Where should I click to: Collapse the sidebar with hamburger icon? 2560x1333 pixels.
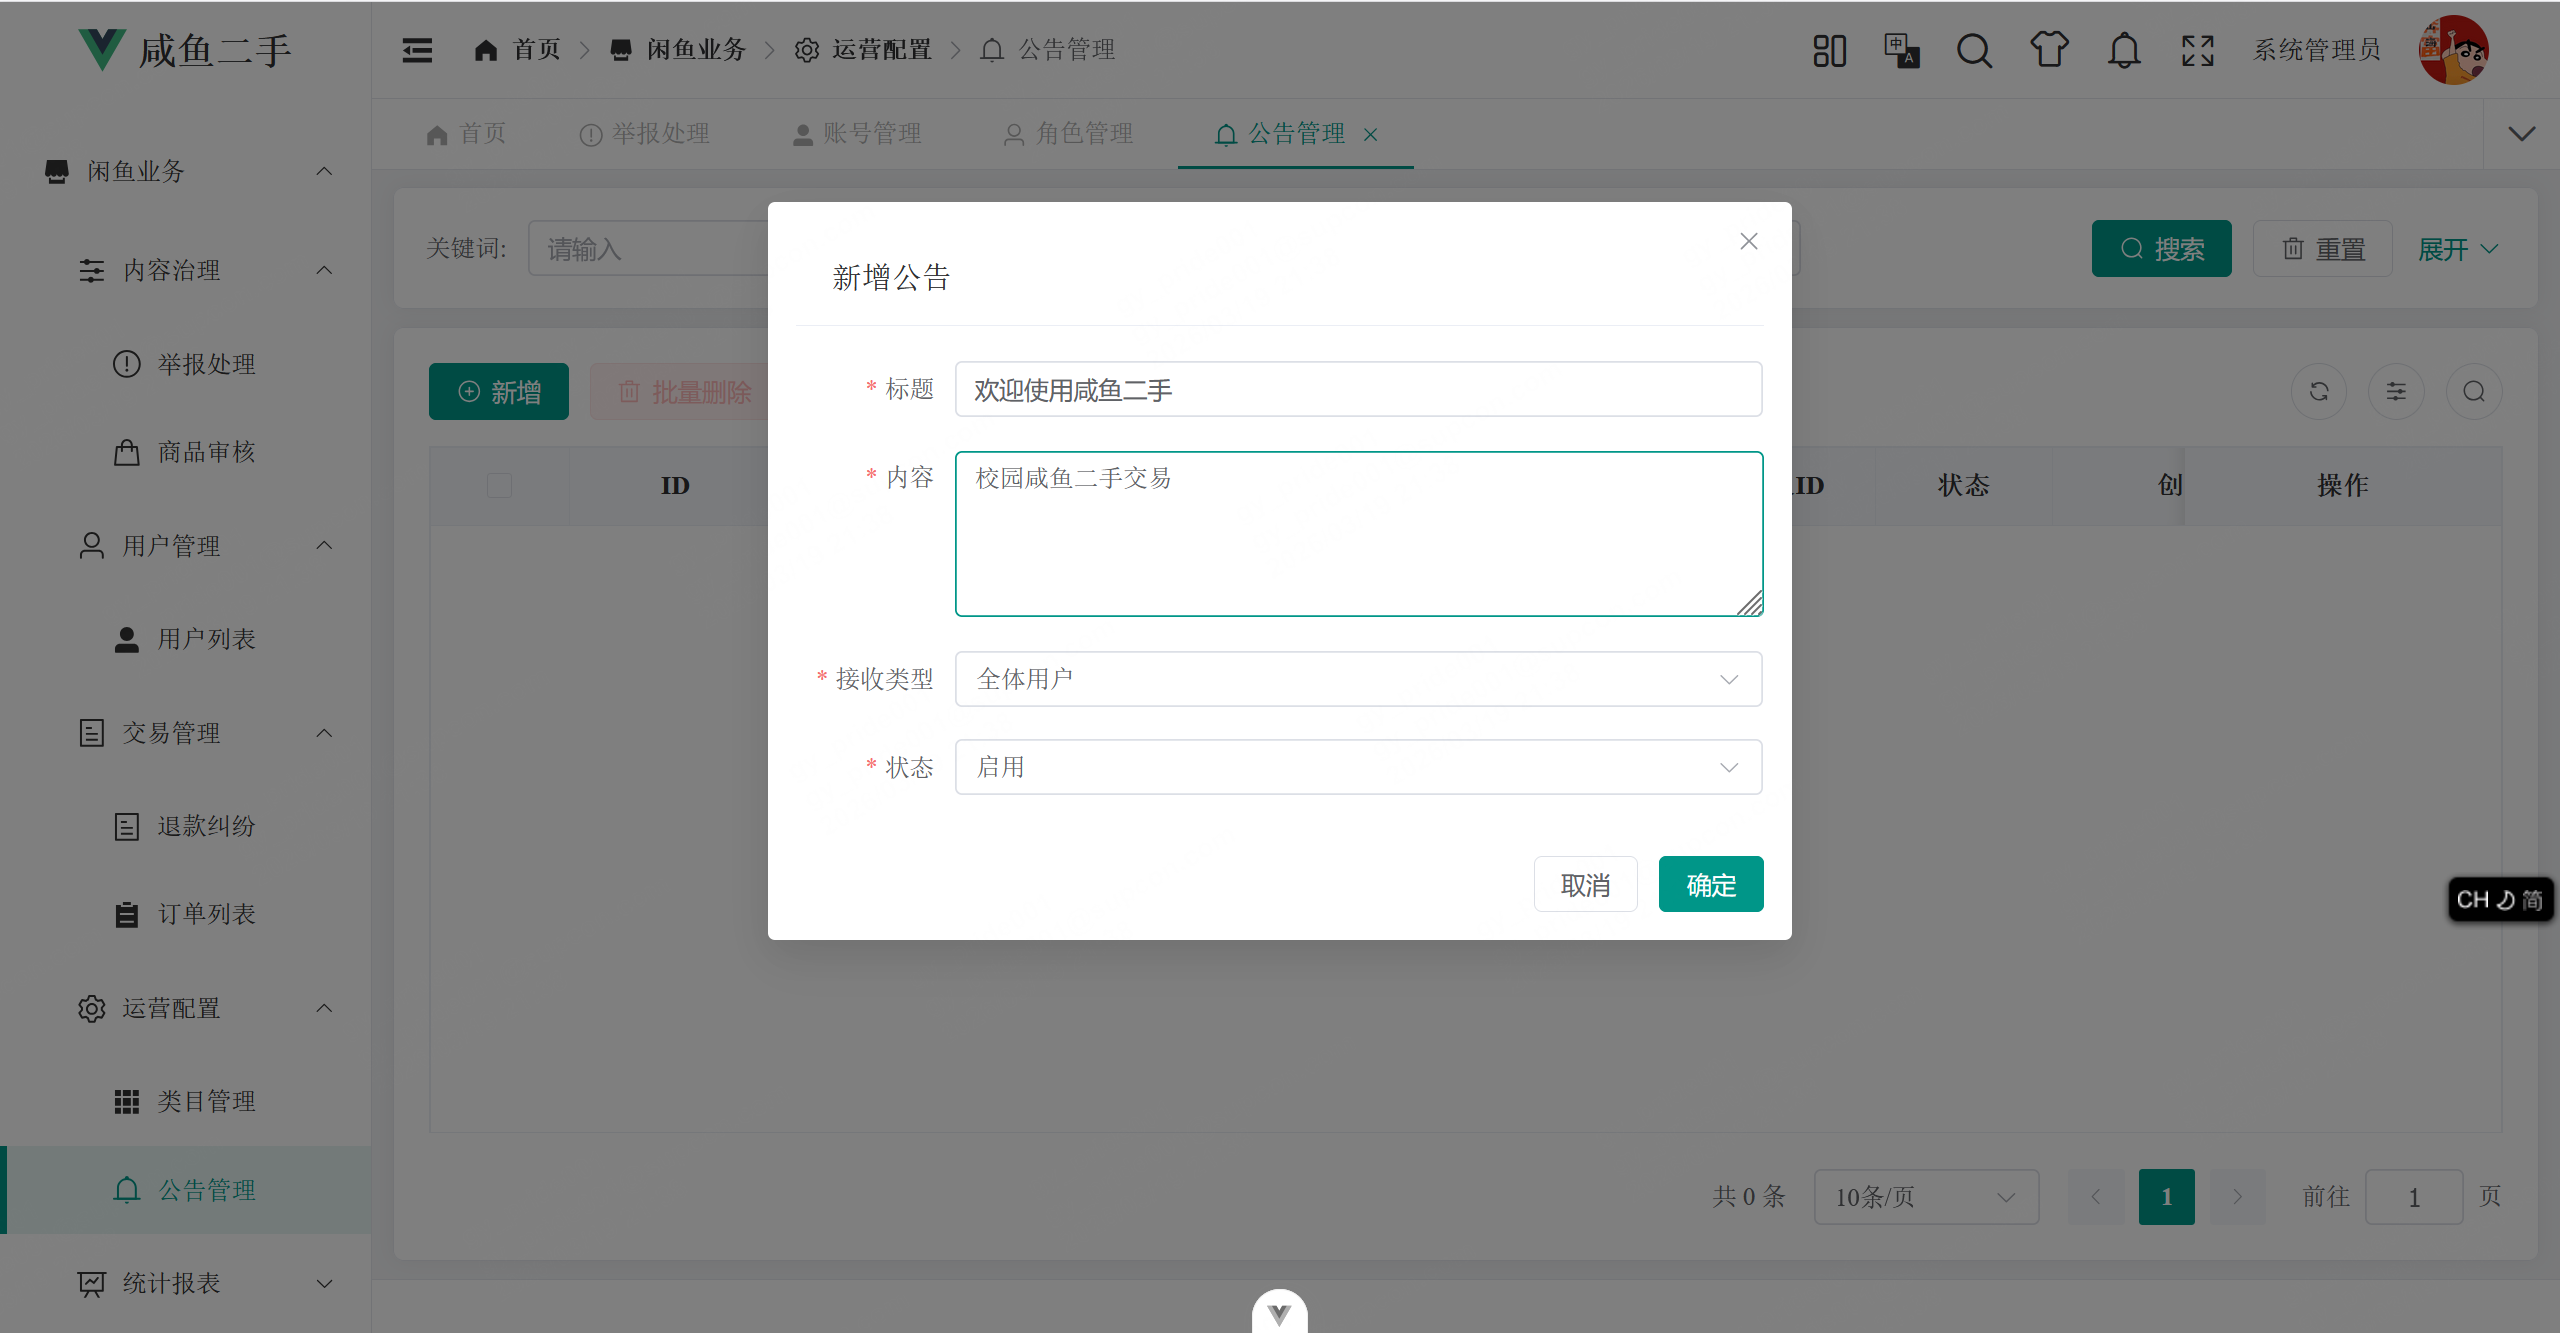pos(417,49)
